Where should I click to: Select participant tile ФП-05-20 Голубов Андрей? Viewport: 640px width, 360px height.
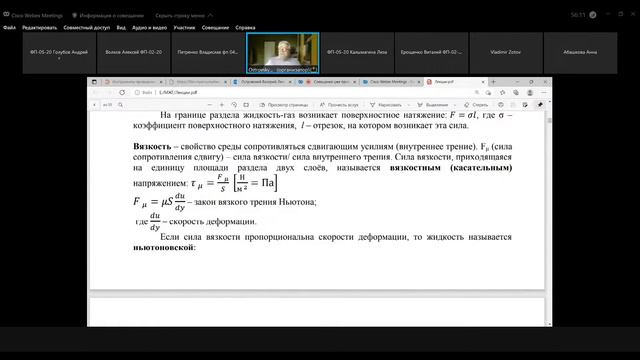[x=59, y=53]
